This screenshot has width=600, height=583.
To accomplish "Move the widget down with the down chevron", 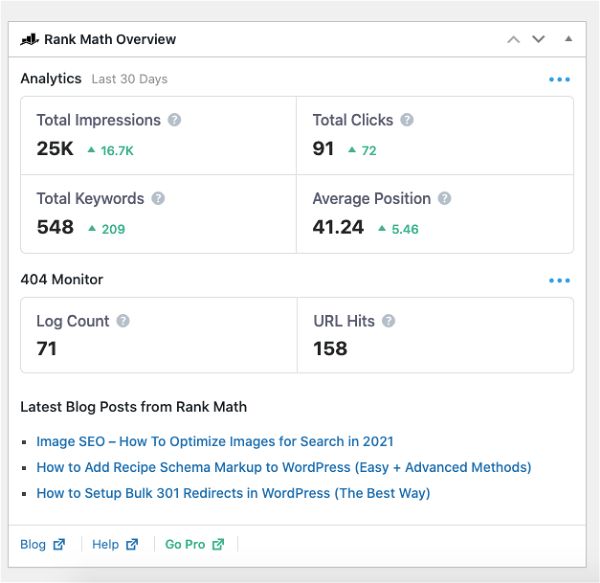I will coord(538,39).
